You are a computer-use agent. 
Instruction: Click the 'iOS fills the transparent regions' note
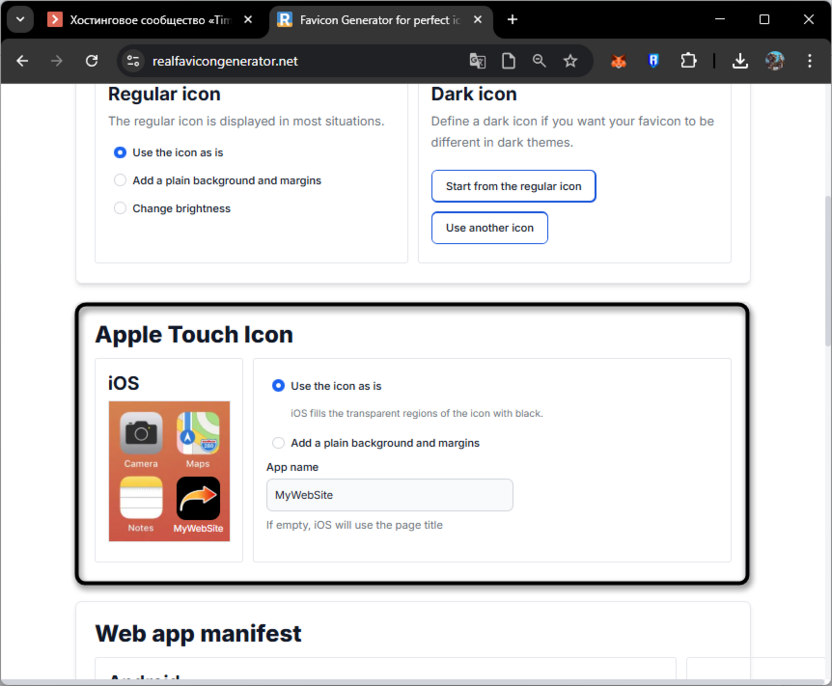tap(417, 413)
